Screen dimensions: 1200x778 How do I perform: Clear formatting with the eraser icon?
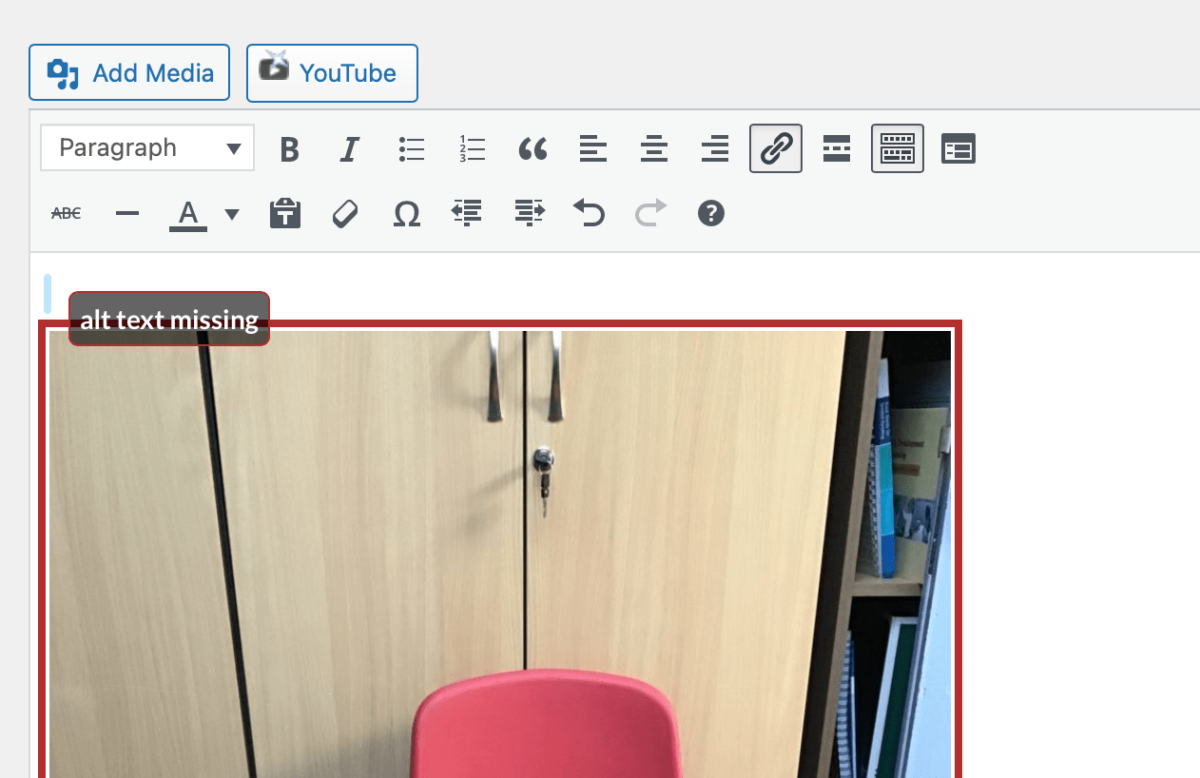pyautogui.click(x=345, y=213)
